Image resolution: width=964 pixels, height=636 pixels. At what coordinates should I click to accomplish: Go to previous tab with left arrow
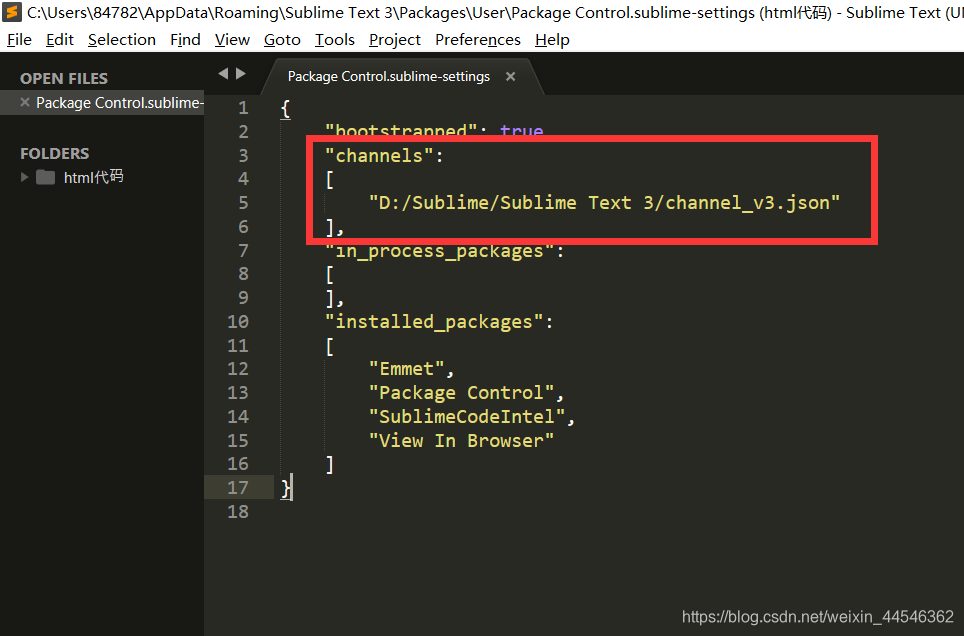click(x=223, y=74)
